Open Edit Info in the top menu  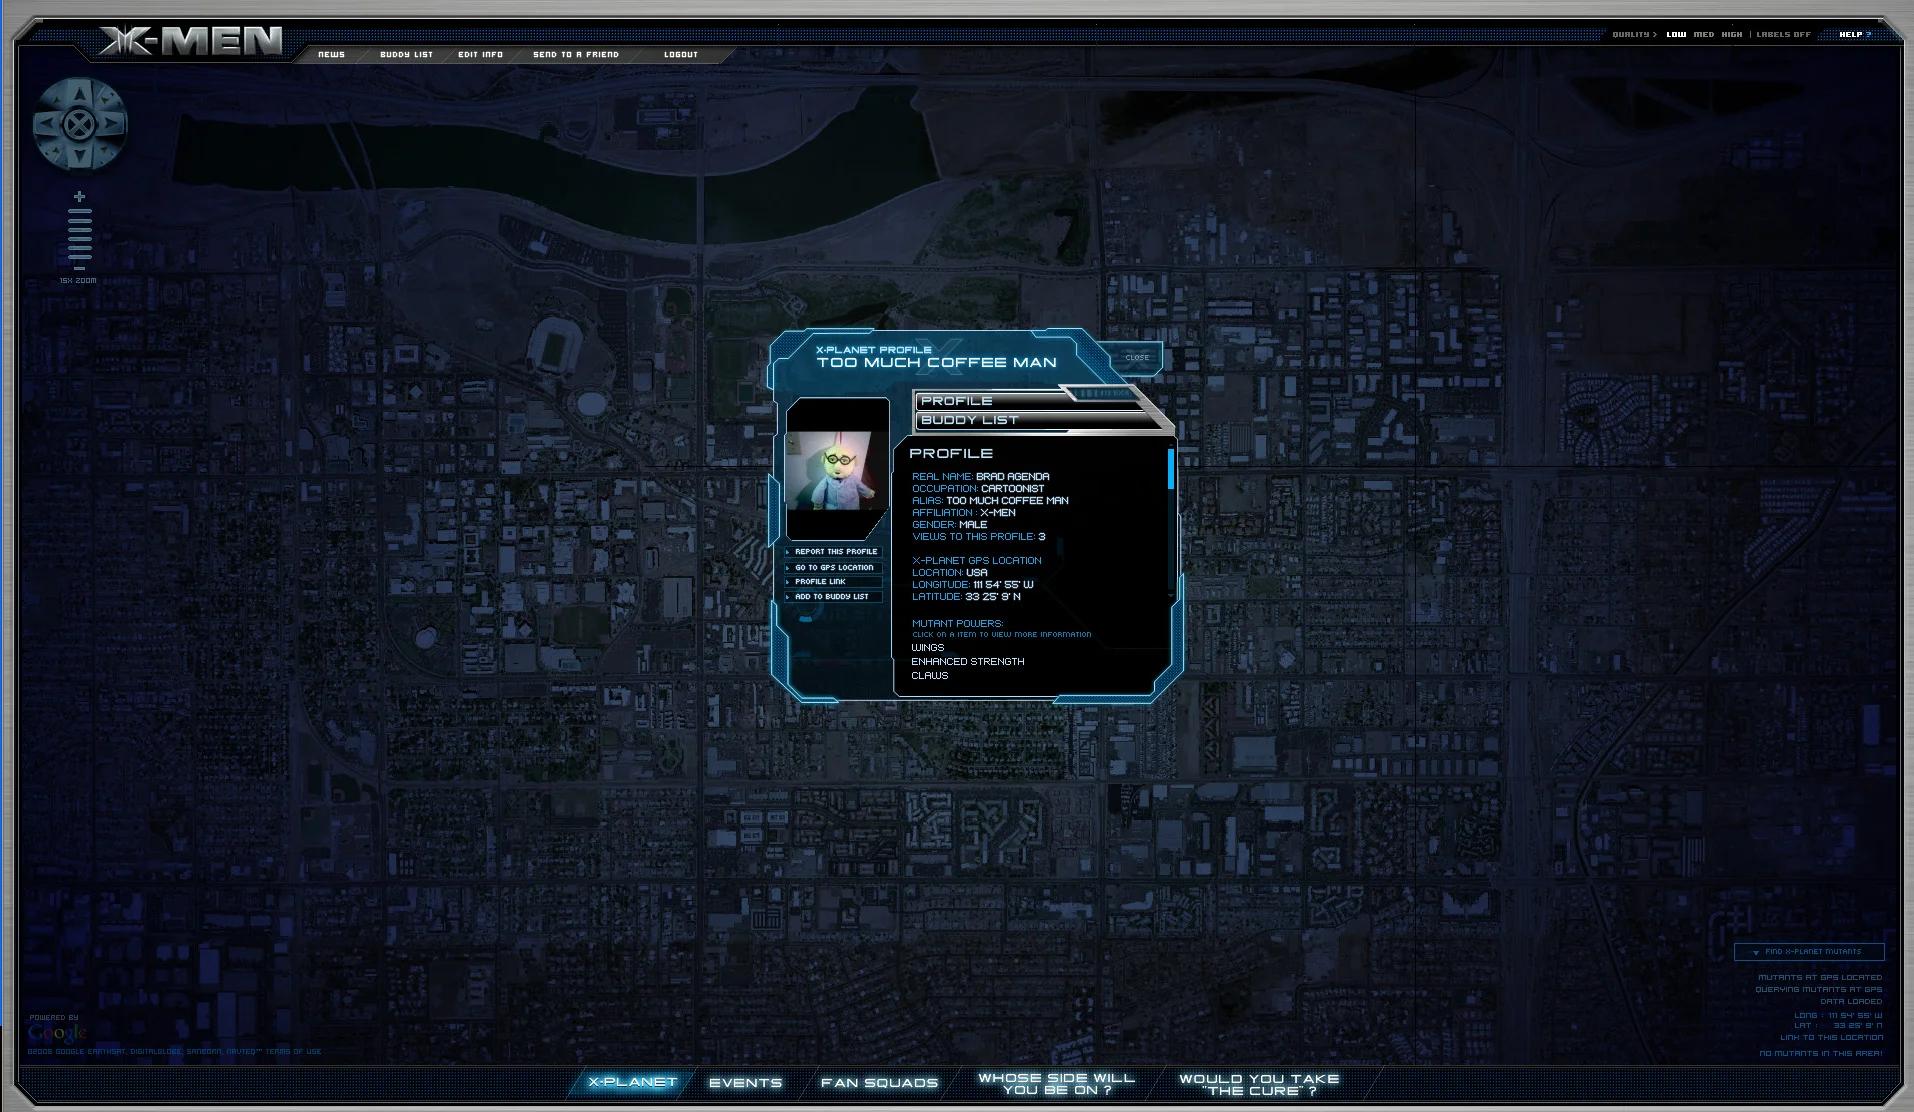click(480, 55)
